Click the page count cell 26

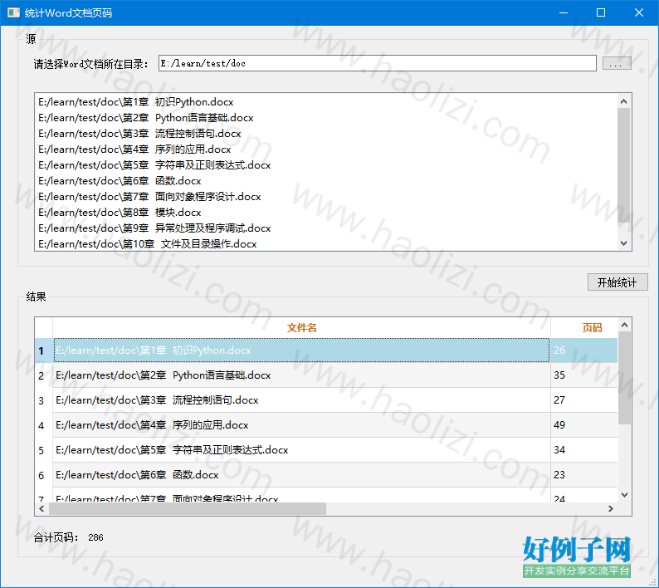click(x=584, y=351)
